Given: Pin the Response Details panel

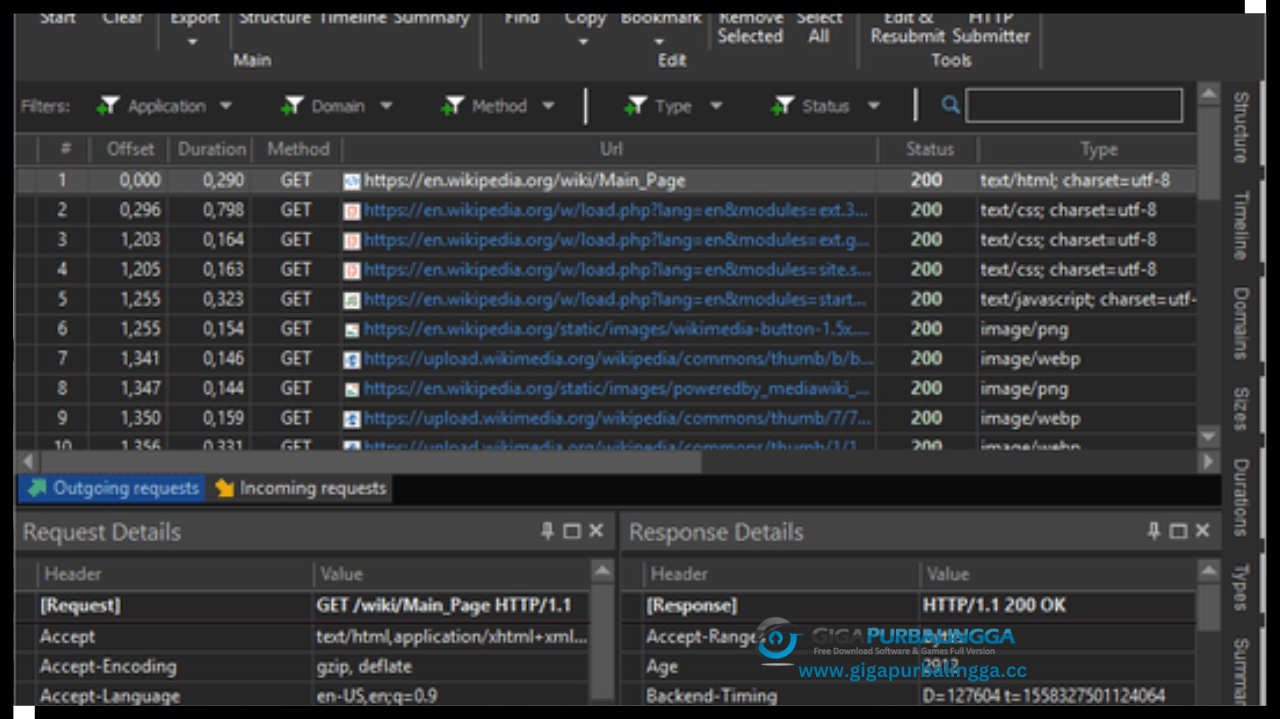Looking at the screenshot, I should click(1154, 531).
